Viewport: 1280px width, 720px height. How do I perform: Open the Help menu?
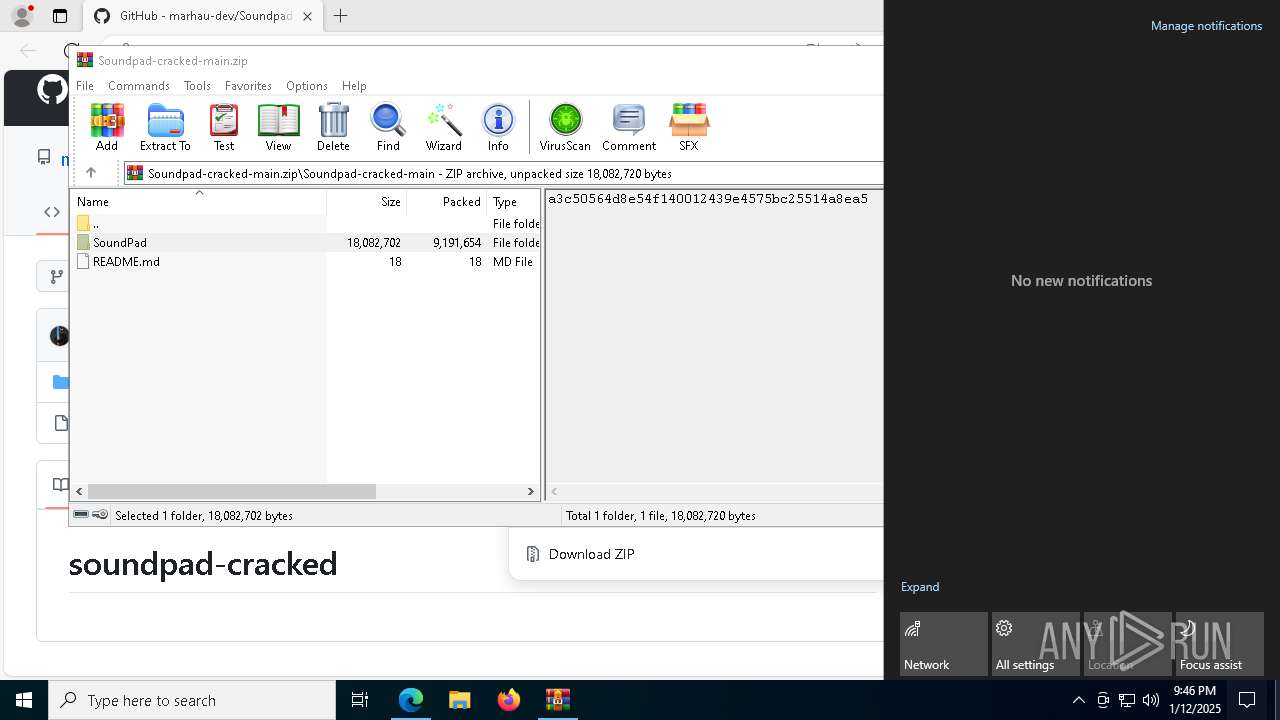(354, 86)
